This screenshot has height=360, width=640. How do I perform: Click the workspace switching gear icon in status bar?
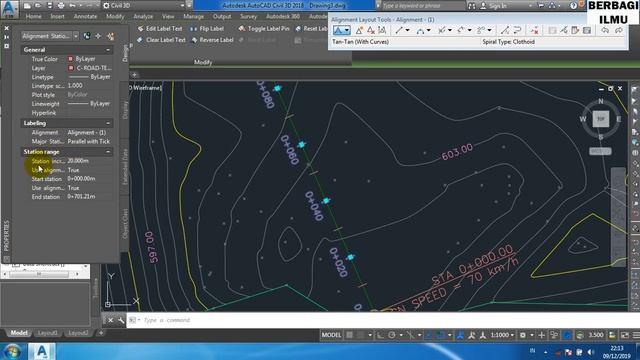pyautogui.click(x=522, y=335)
